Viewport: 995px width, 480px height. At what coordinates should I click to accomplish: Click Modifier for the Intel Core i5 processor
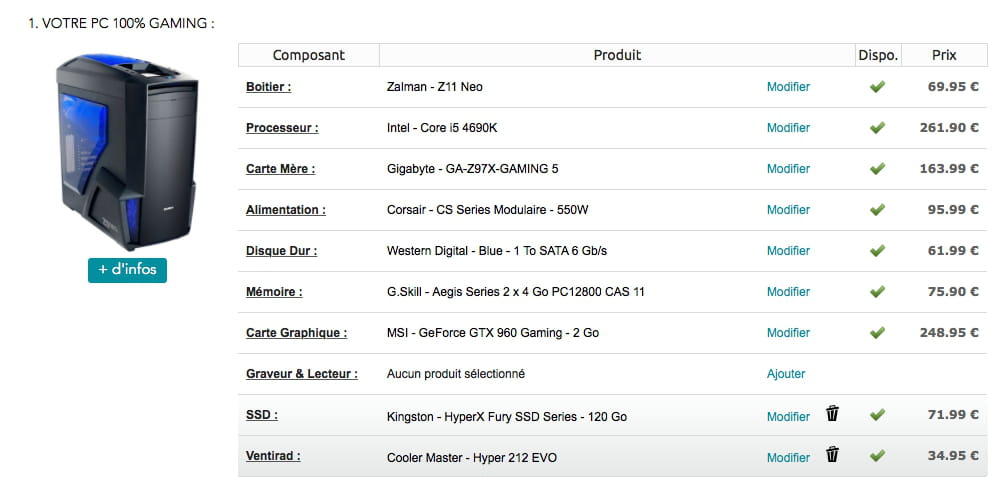point(788,128)
